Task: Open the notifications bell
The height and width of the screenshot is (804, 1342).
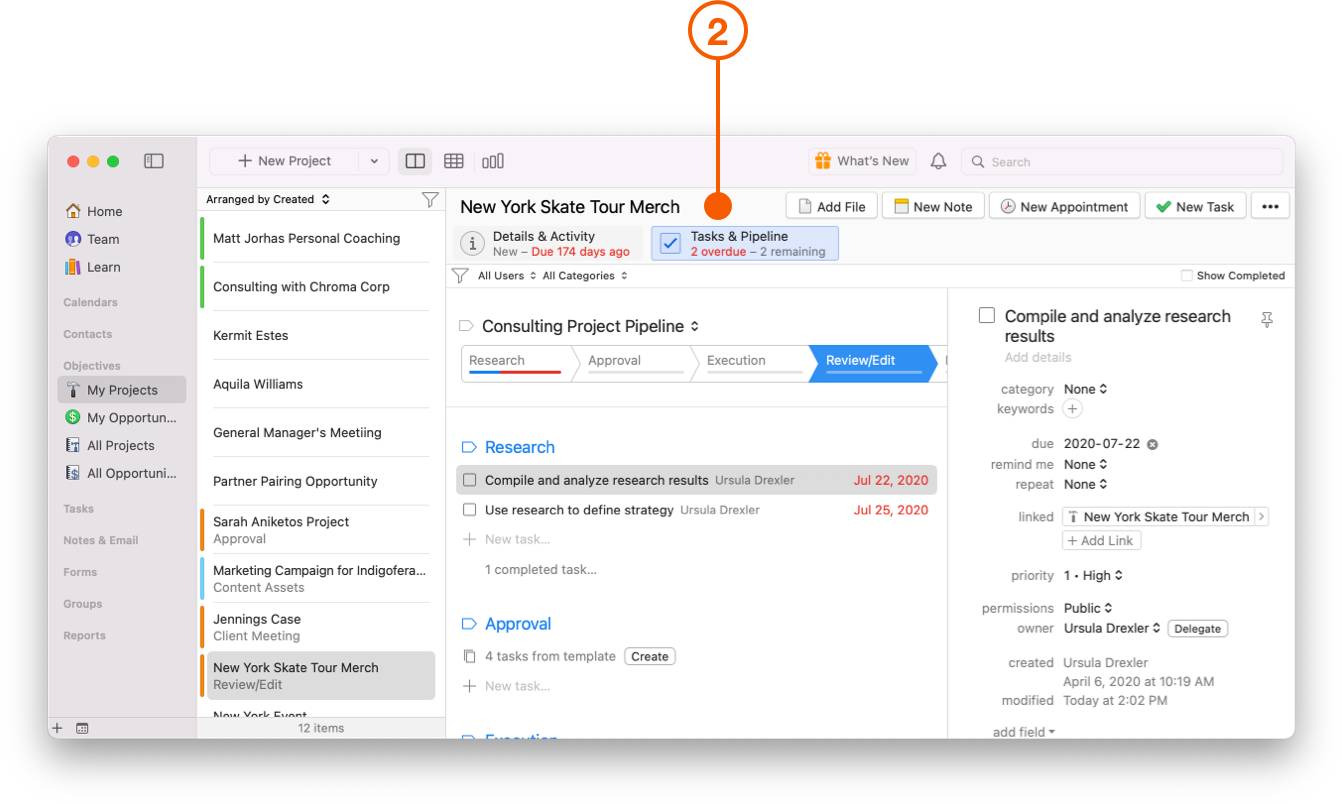Action: (938, 160)
